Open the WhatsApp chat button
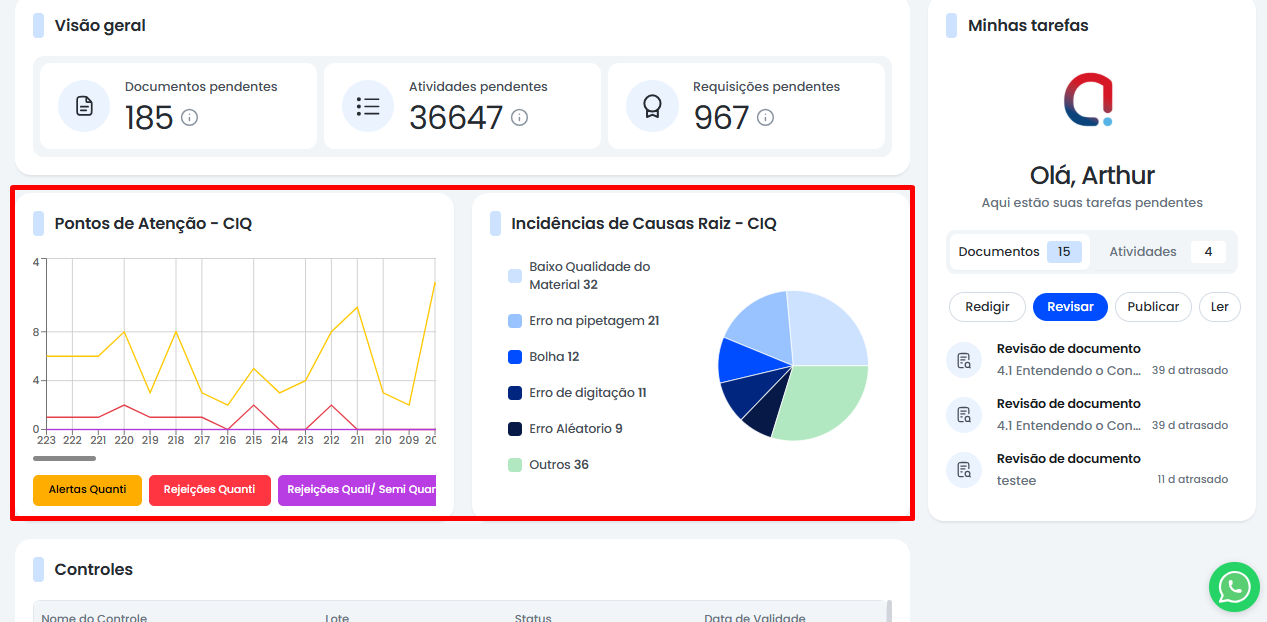Image resolution: width=1267 pixels, height=622 pixels. [1234, 587]
